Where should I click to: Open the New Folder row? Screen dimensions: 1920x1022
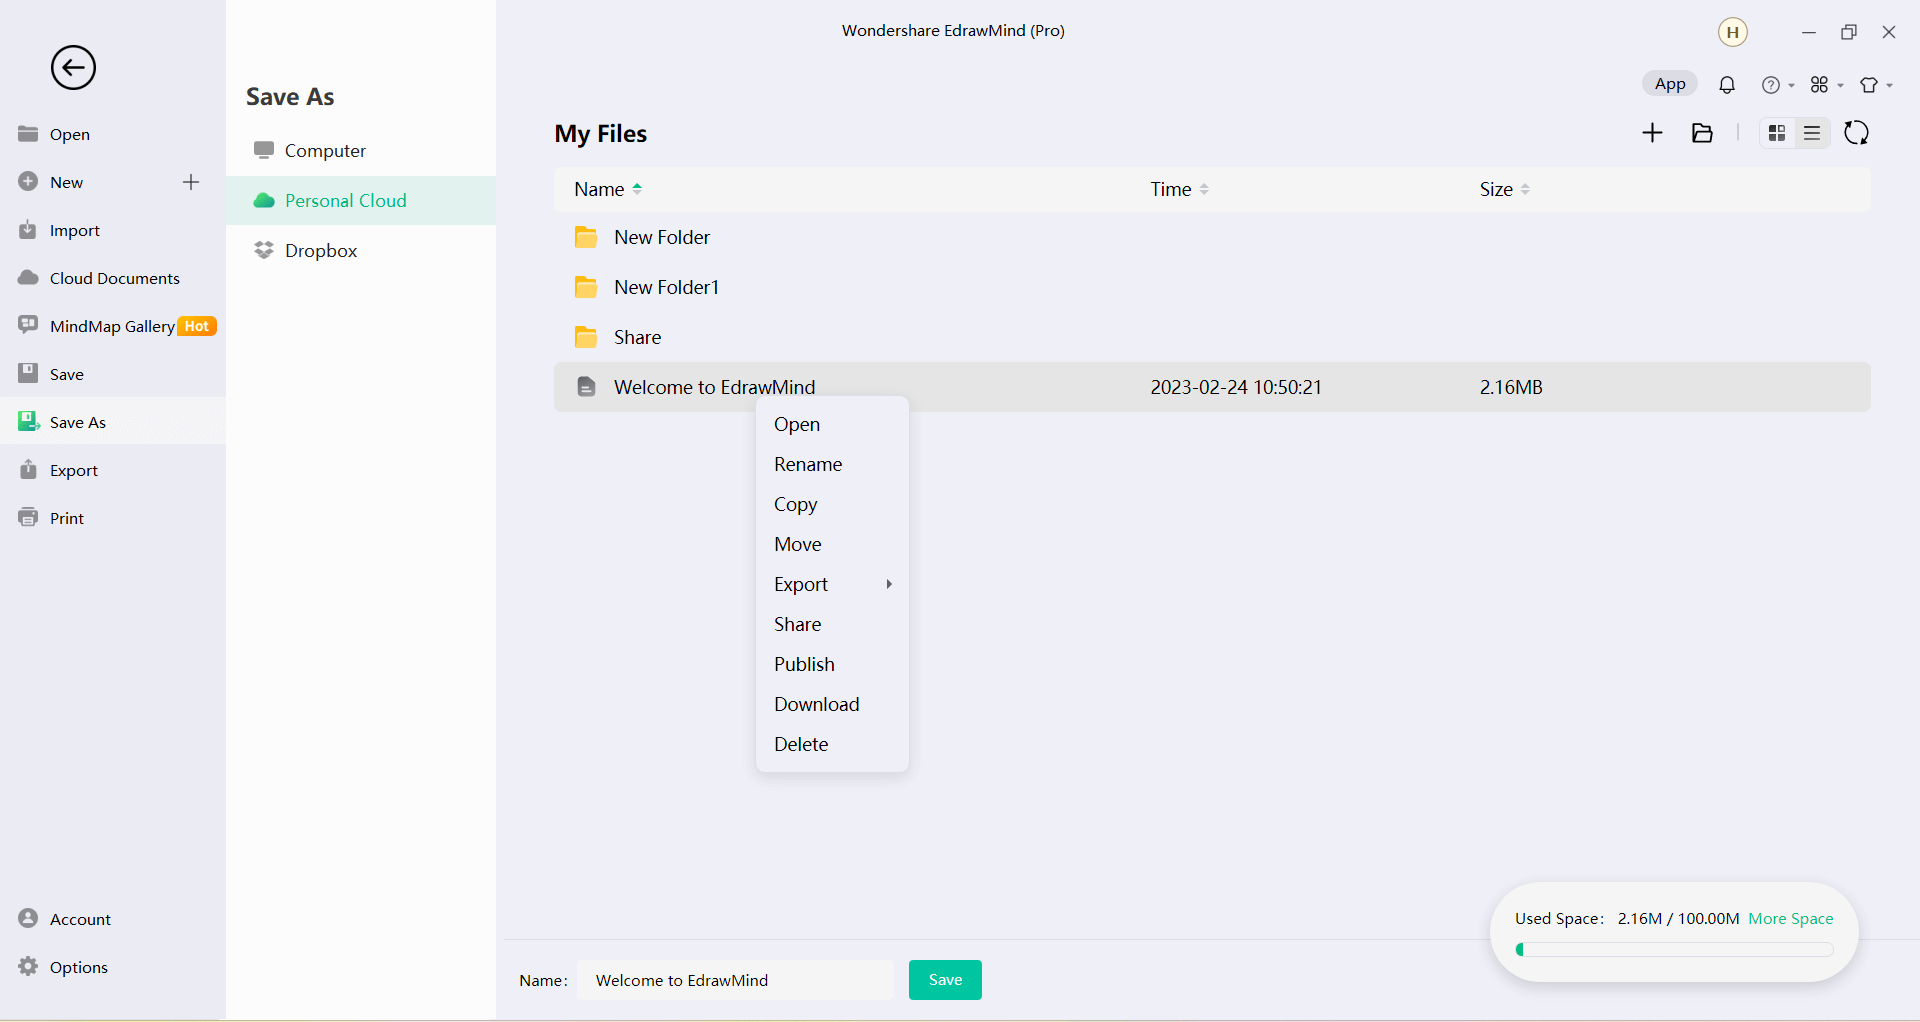click(1212, 237)
